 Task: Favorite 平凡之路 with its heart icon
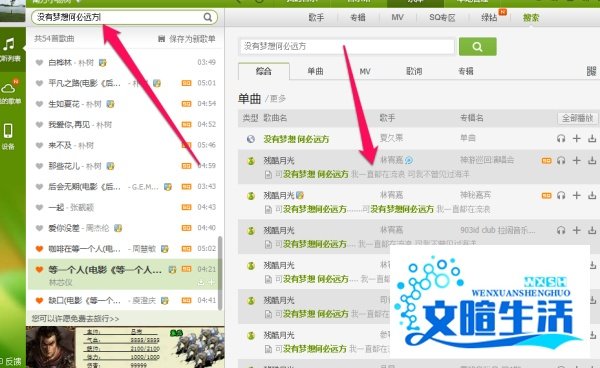tap(39, 83)
